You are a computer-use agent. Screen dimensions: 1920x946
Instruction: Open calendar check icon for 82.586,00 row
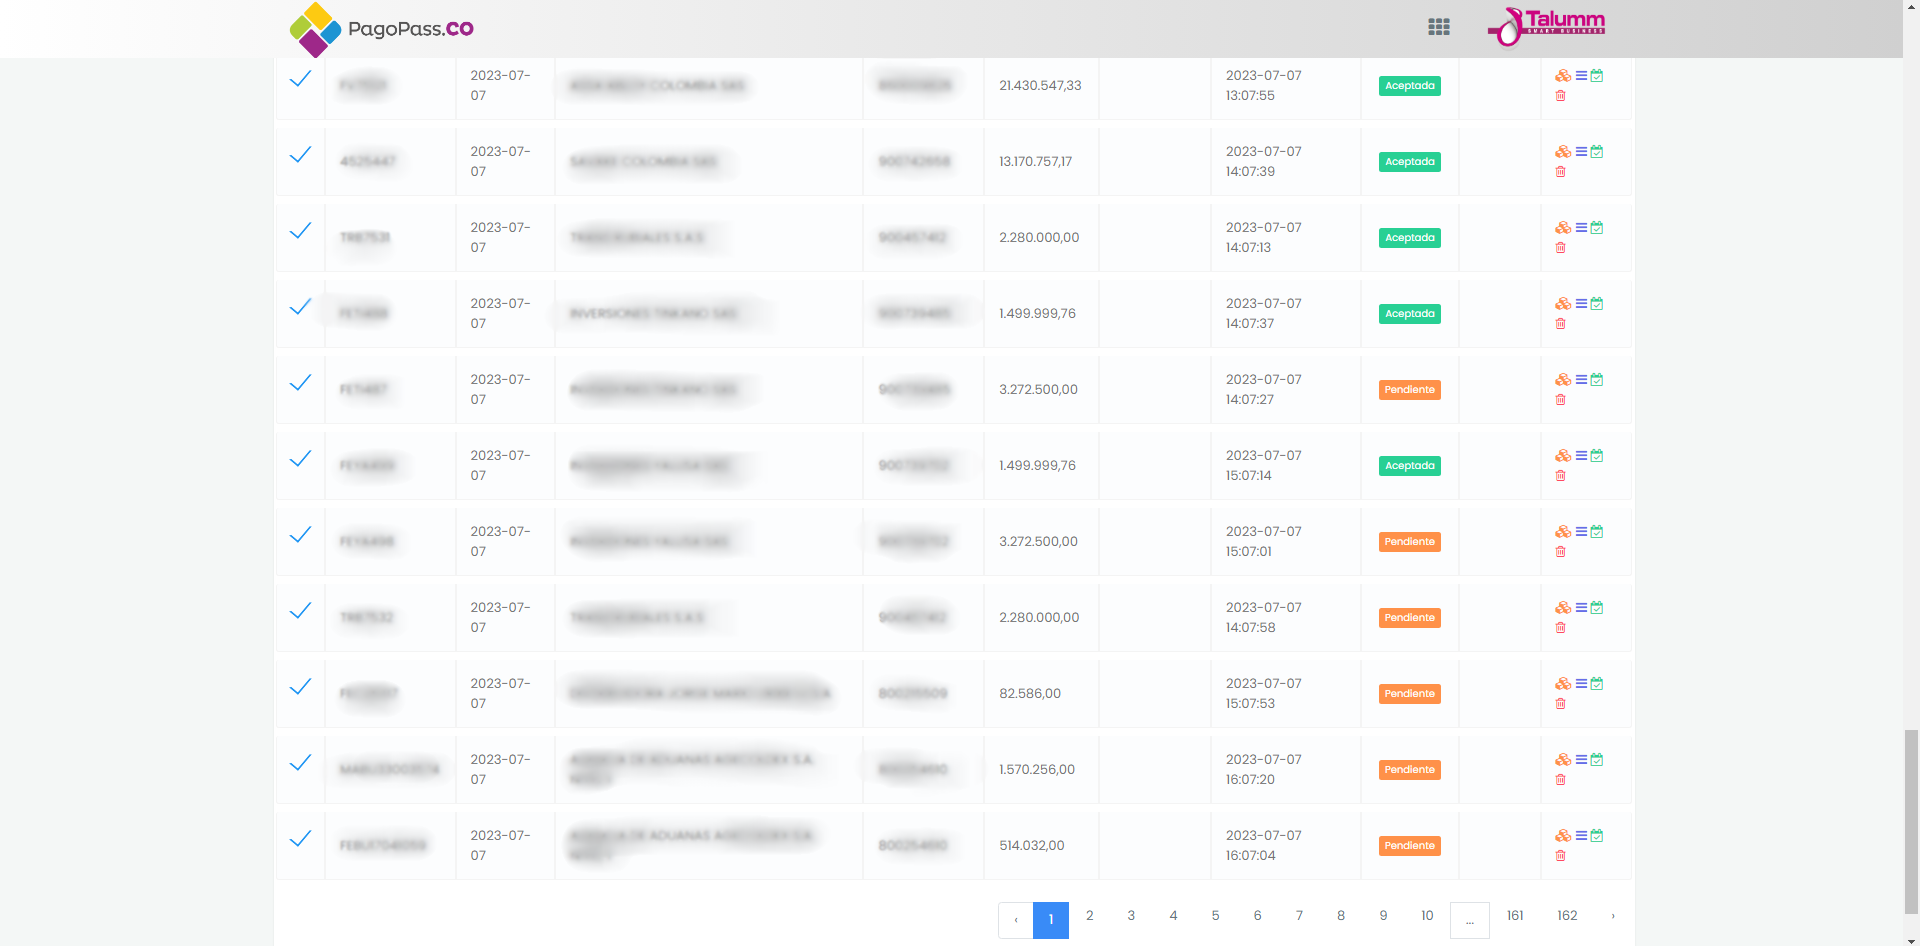pyautogui.click(x=1597, y=684)
